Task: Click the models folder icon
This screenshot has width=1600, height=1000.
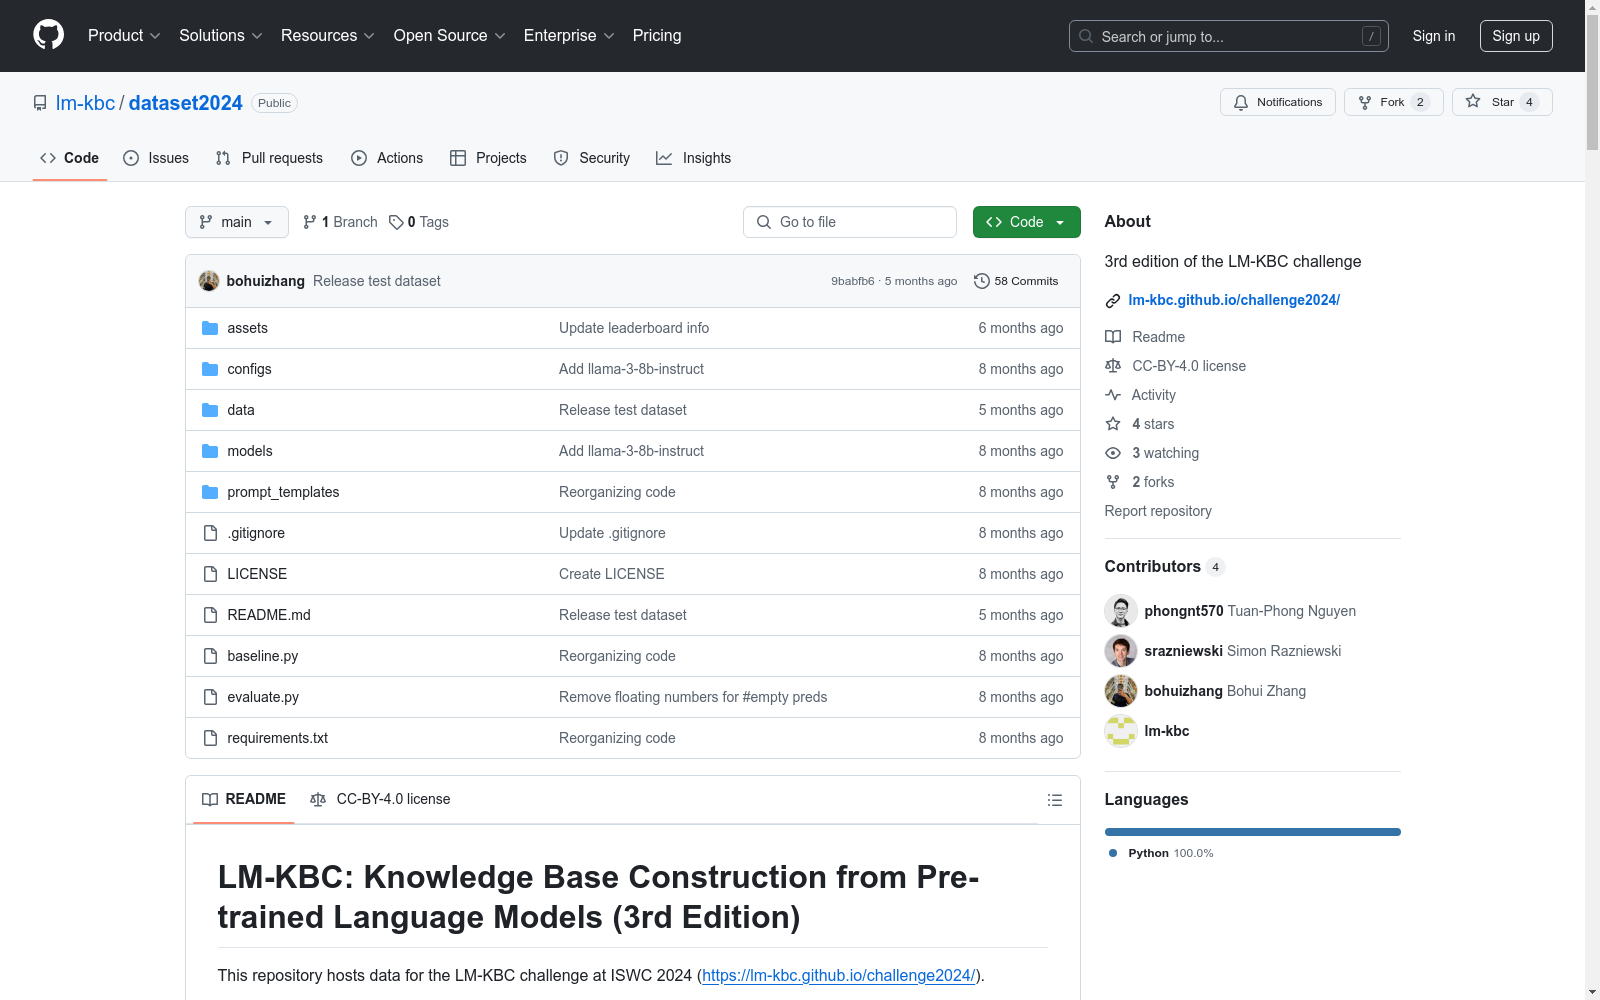Action: pyautogui.click(x=210, y=451)
